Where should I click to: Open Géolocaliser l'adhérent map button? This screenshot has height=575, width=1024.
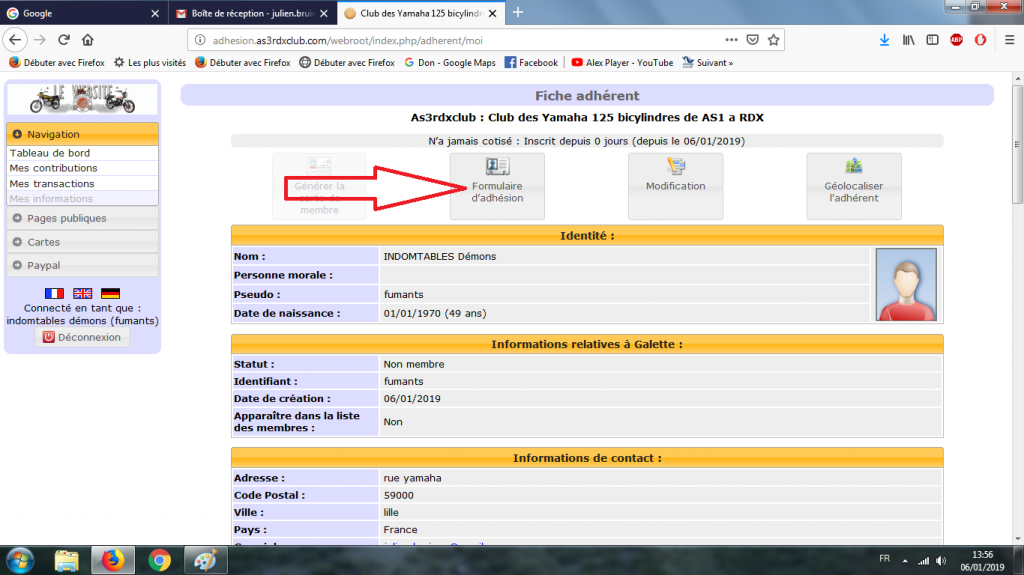[x=853, y=185]
